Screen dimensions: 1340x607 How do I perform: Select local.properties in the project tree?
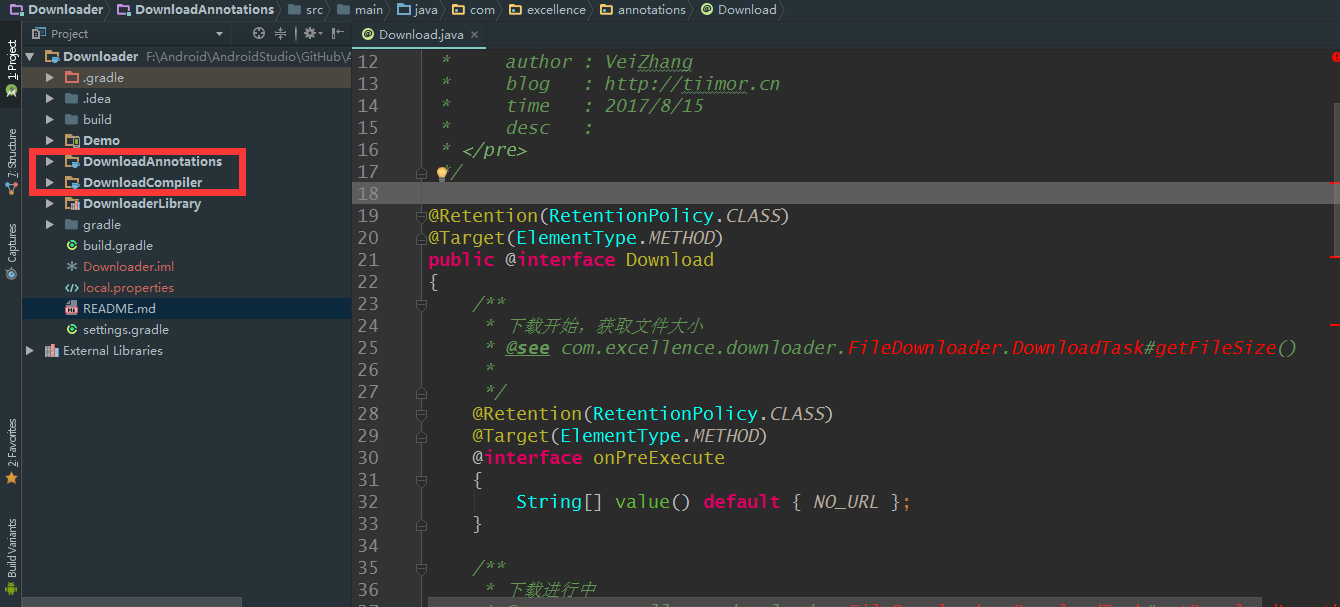[186, 287]
